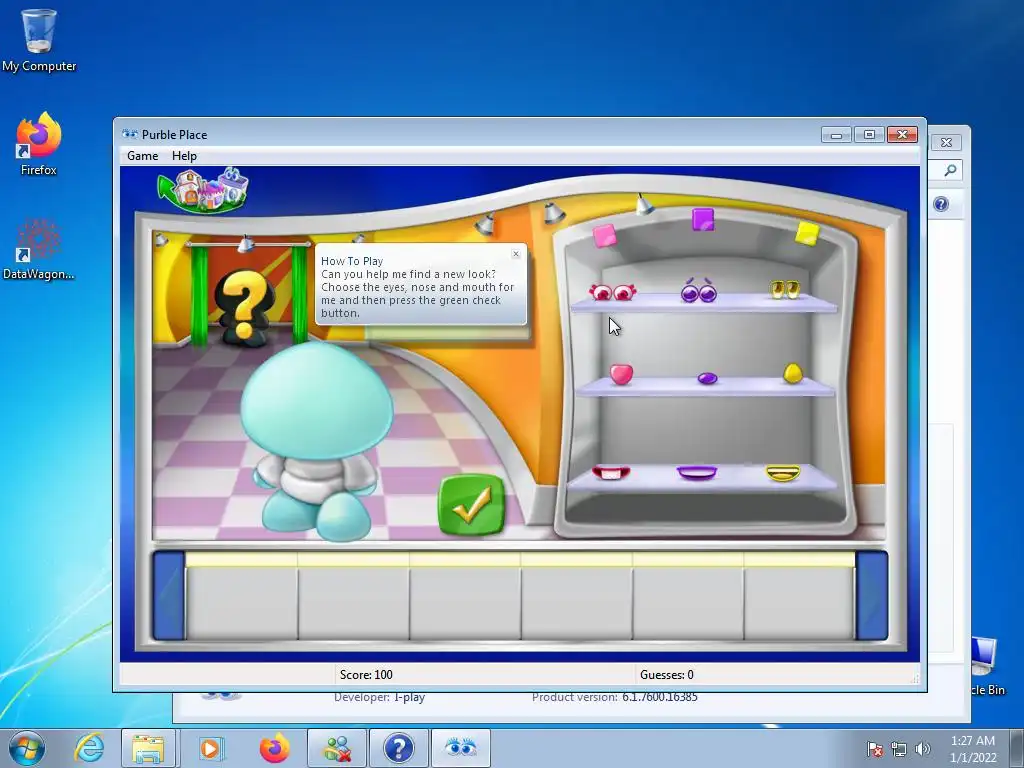The width and height of the screenshot is (1024, 768).
Task: Click the search magnifier in the background window
Action: (x=950, y=170)
